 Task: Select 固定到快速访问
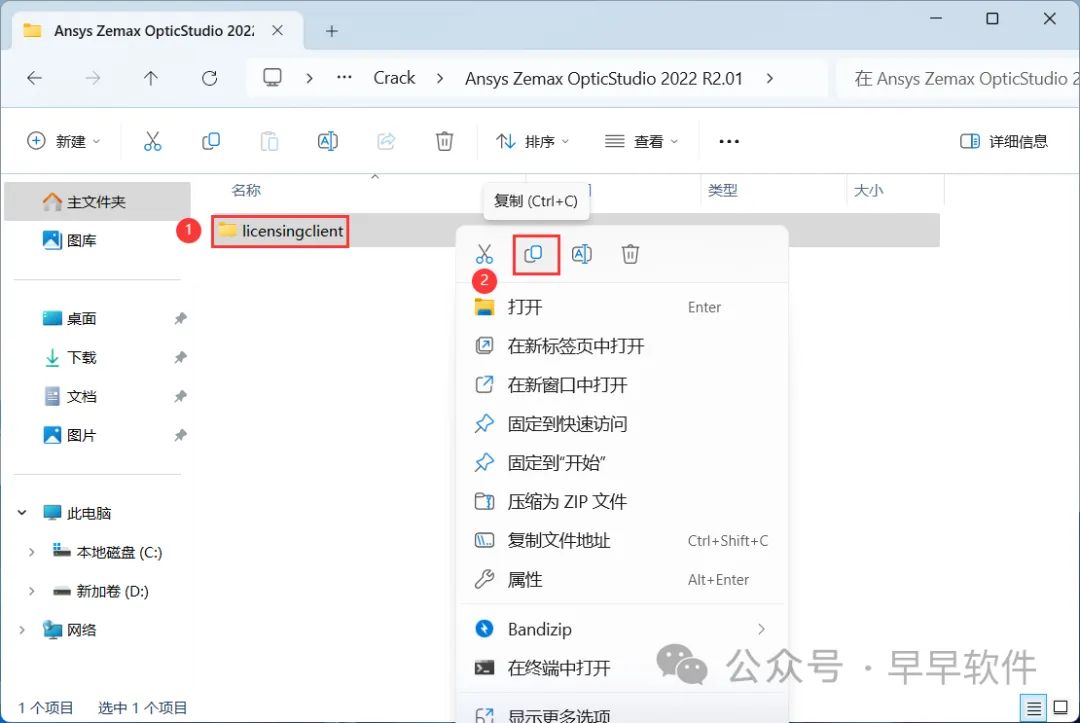[622, 424]
